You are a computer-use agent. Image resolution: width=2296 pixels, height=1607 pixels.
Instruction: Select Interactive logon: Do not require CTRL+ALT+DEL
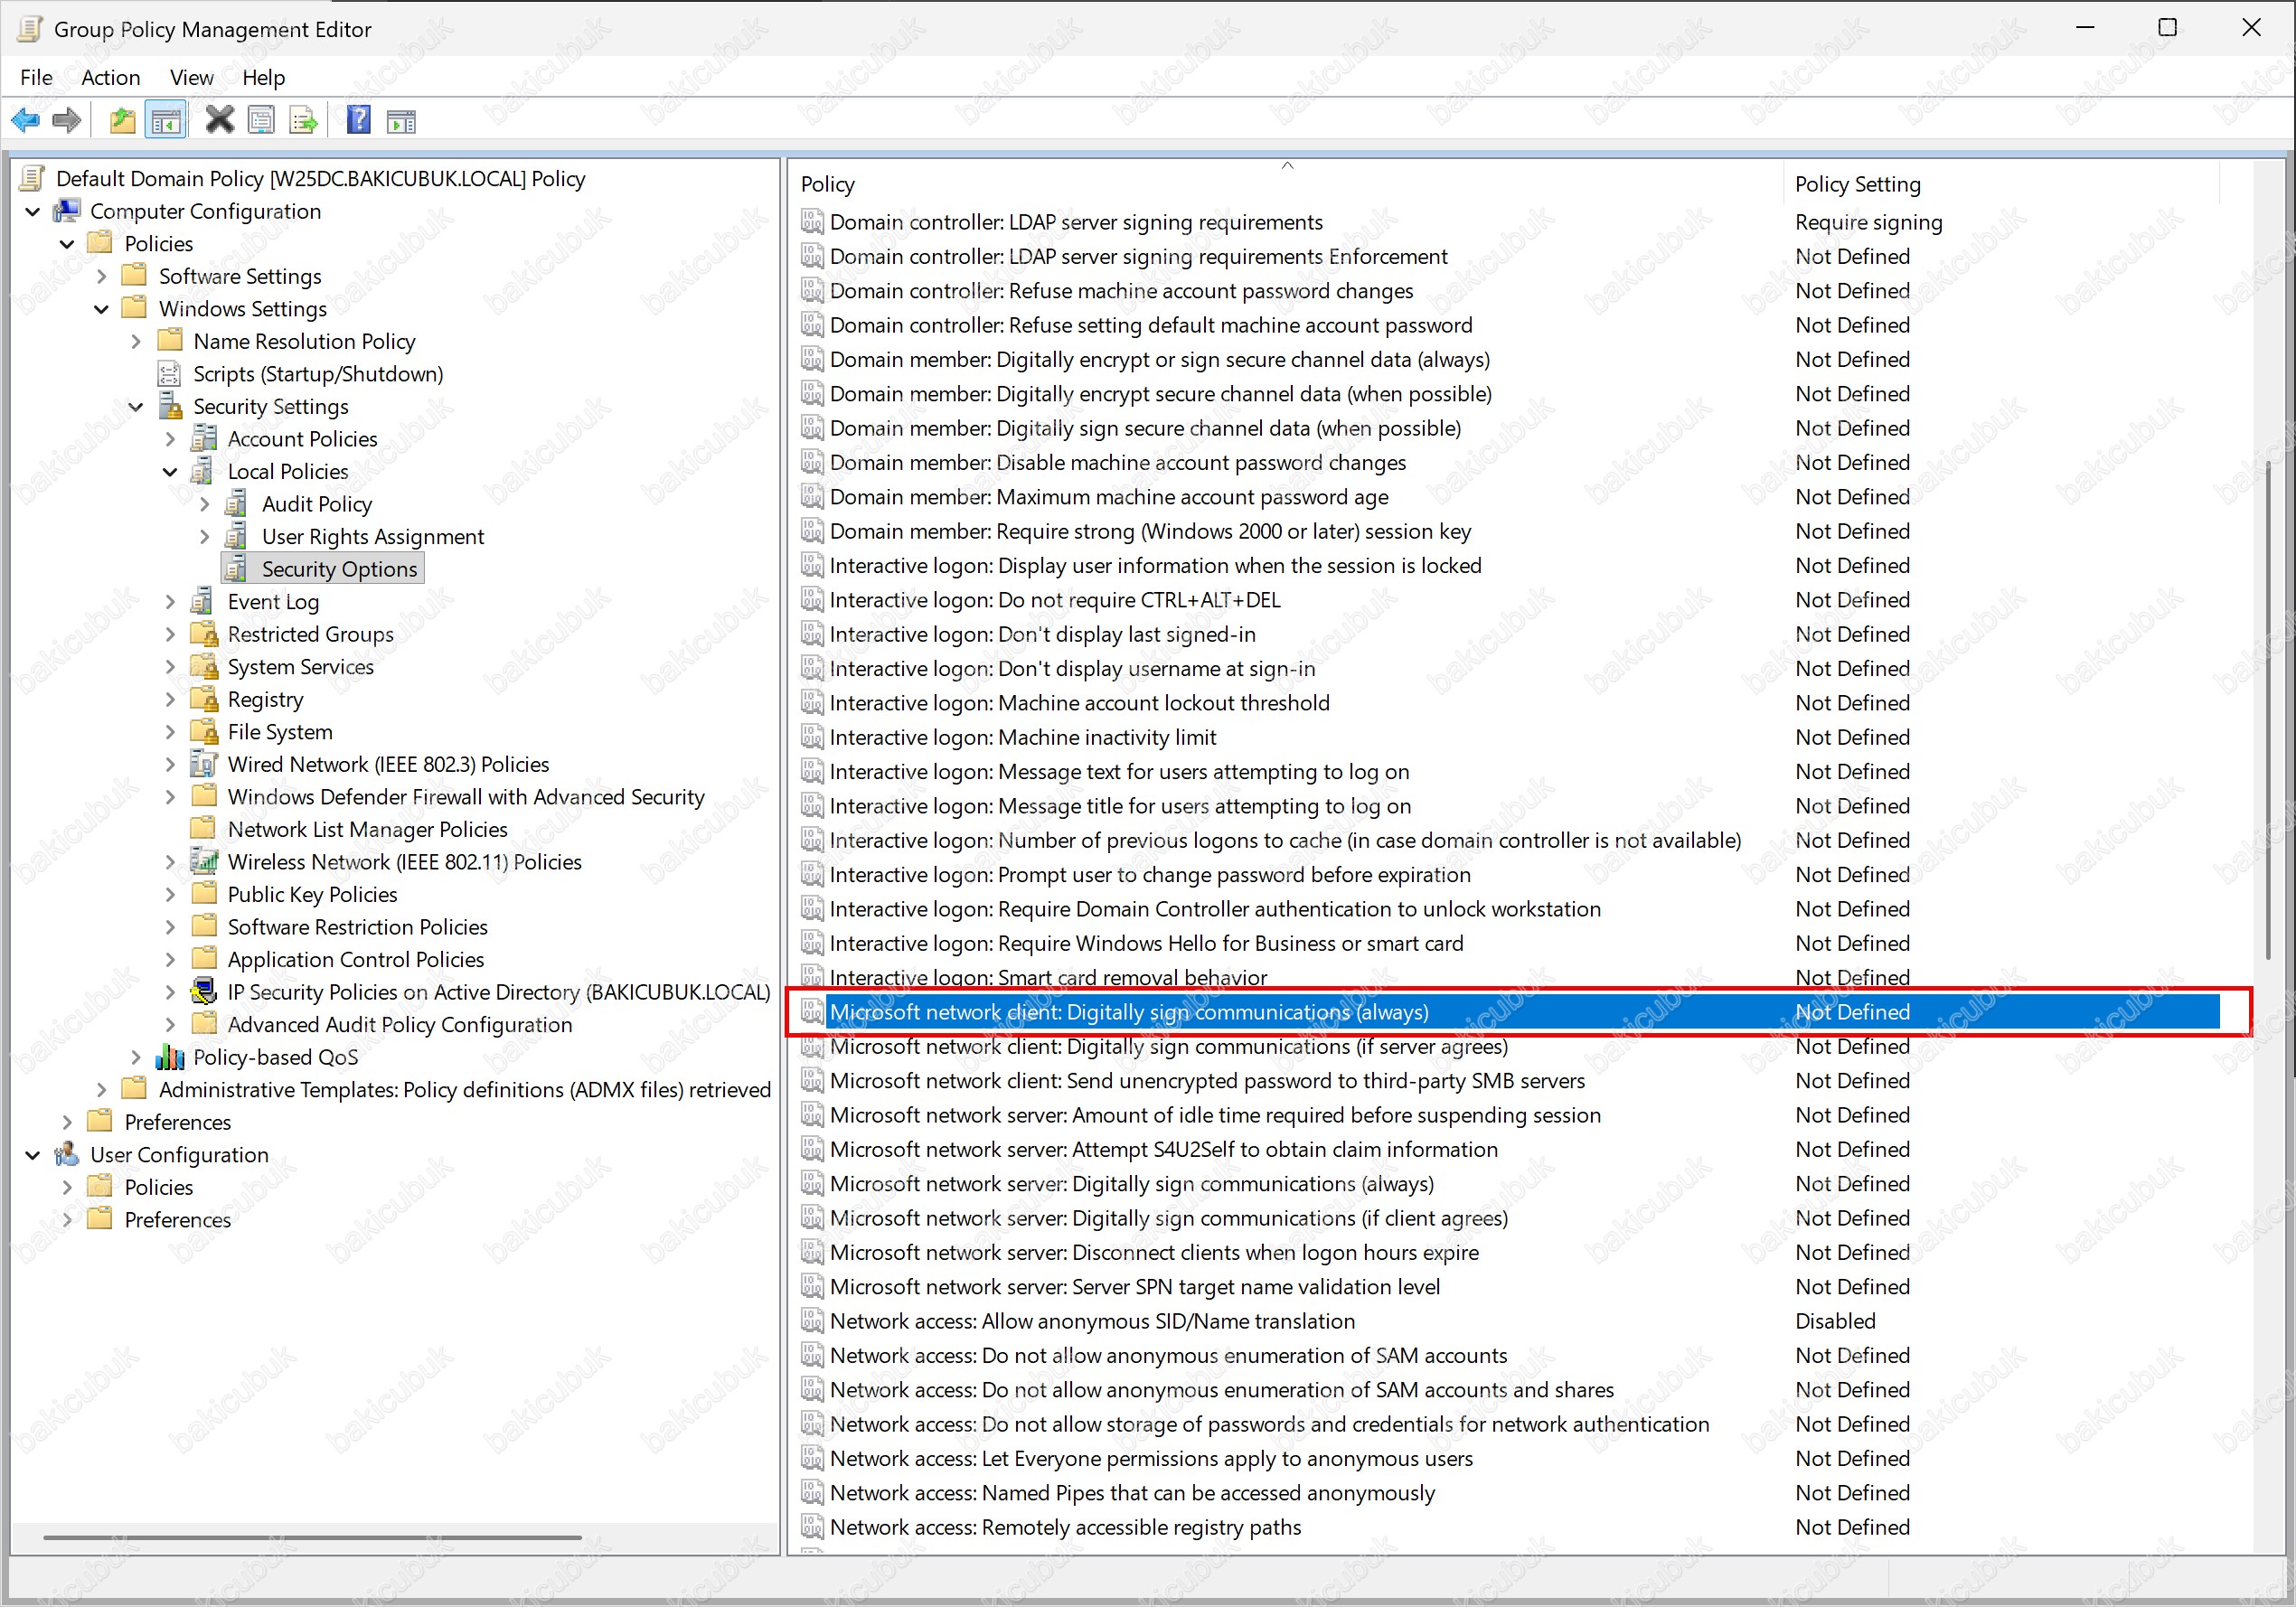coord(1055,600)
